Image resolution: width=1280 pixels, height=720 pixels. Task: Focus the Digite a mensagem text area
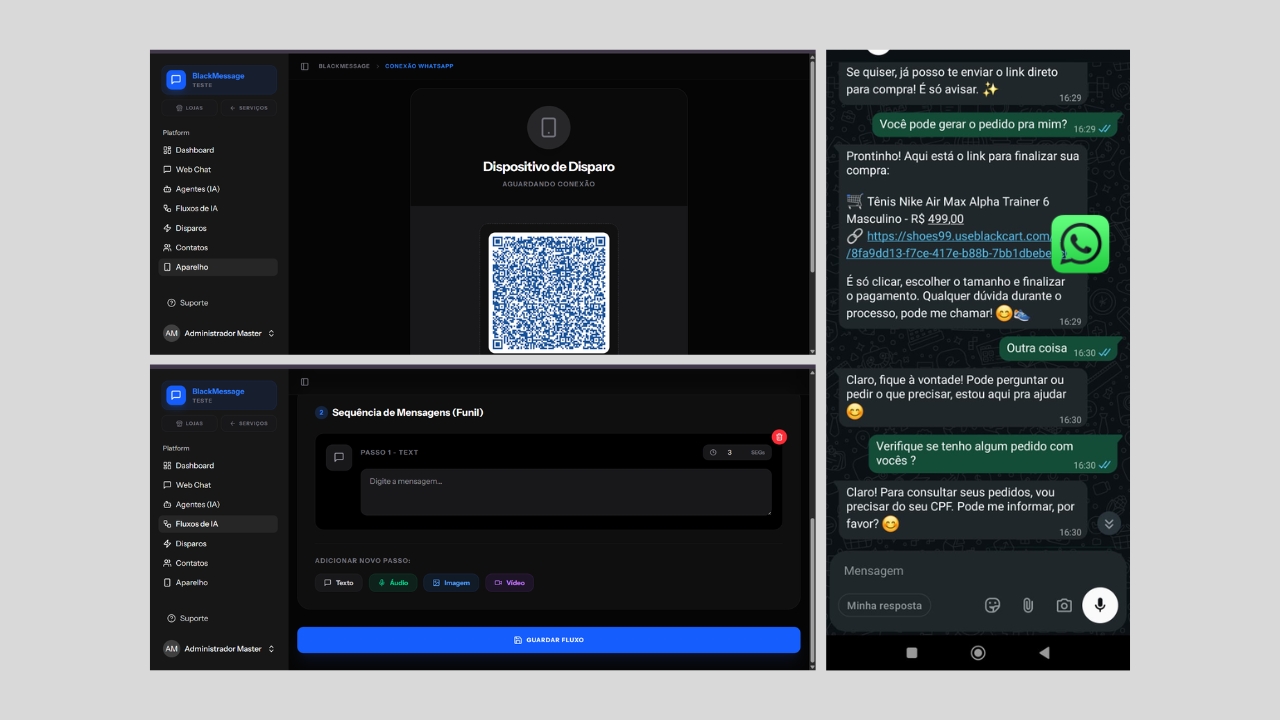pyautogui.click(x=566, y=492)
